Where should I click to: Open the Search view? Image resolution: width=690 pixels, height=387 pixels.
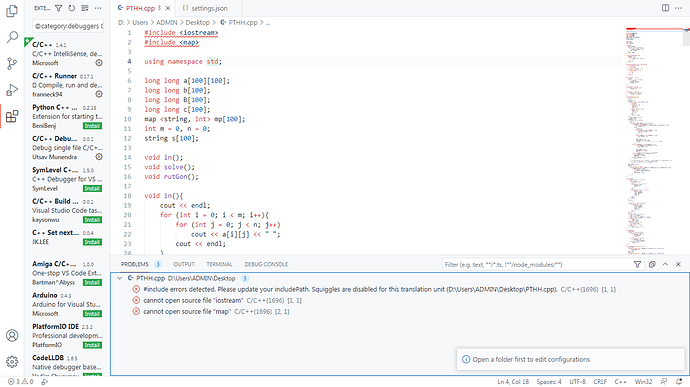click(x=12, y=37)
